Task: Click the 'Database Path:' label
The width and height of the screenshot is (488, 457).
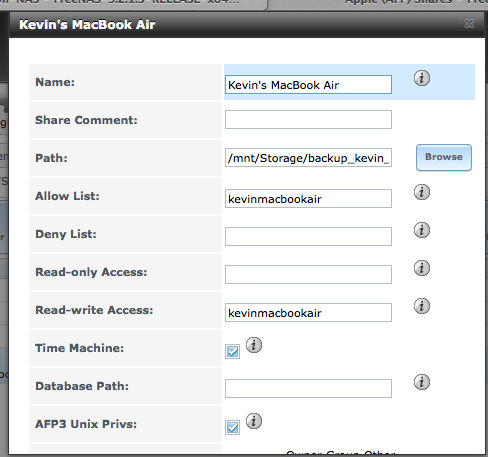Action: coord(82,386)
